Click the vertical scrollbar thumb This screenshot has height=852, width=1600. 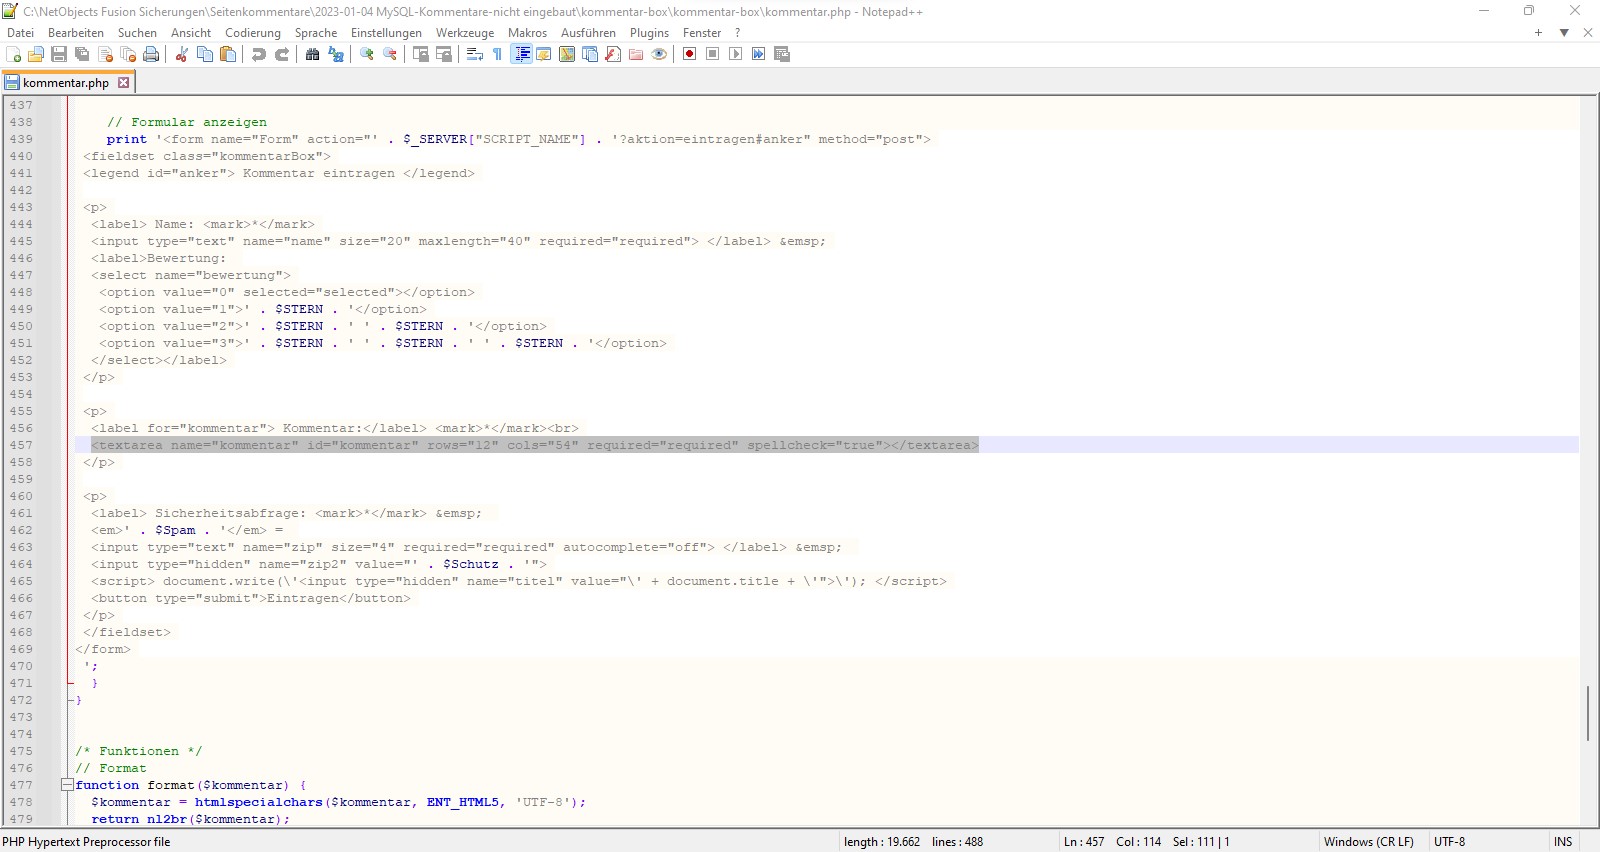point(1587,712)
